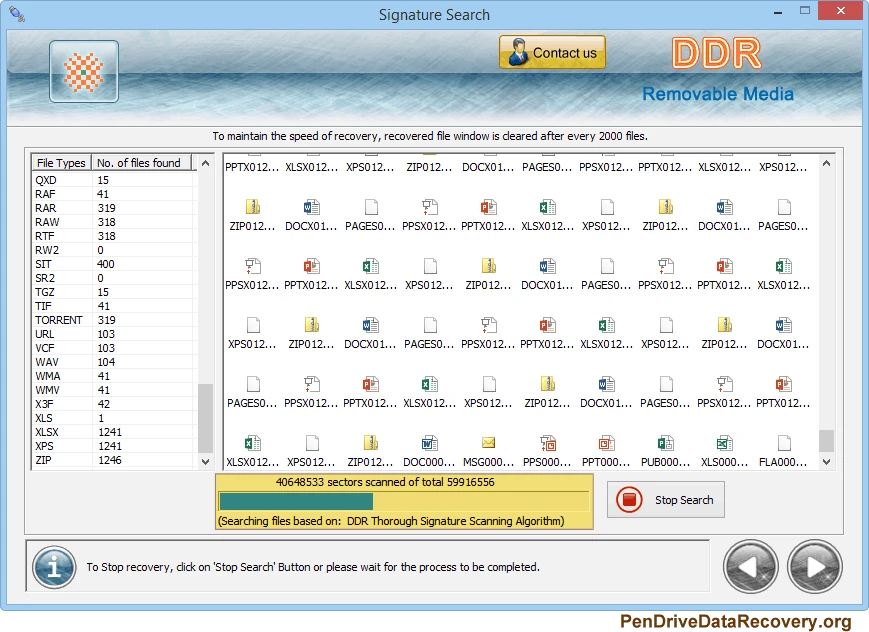Image resolution: width=869 pixels, height=632 pixels.
Task: Open the DOCX01 Word document icon
Action: point(310,209)
